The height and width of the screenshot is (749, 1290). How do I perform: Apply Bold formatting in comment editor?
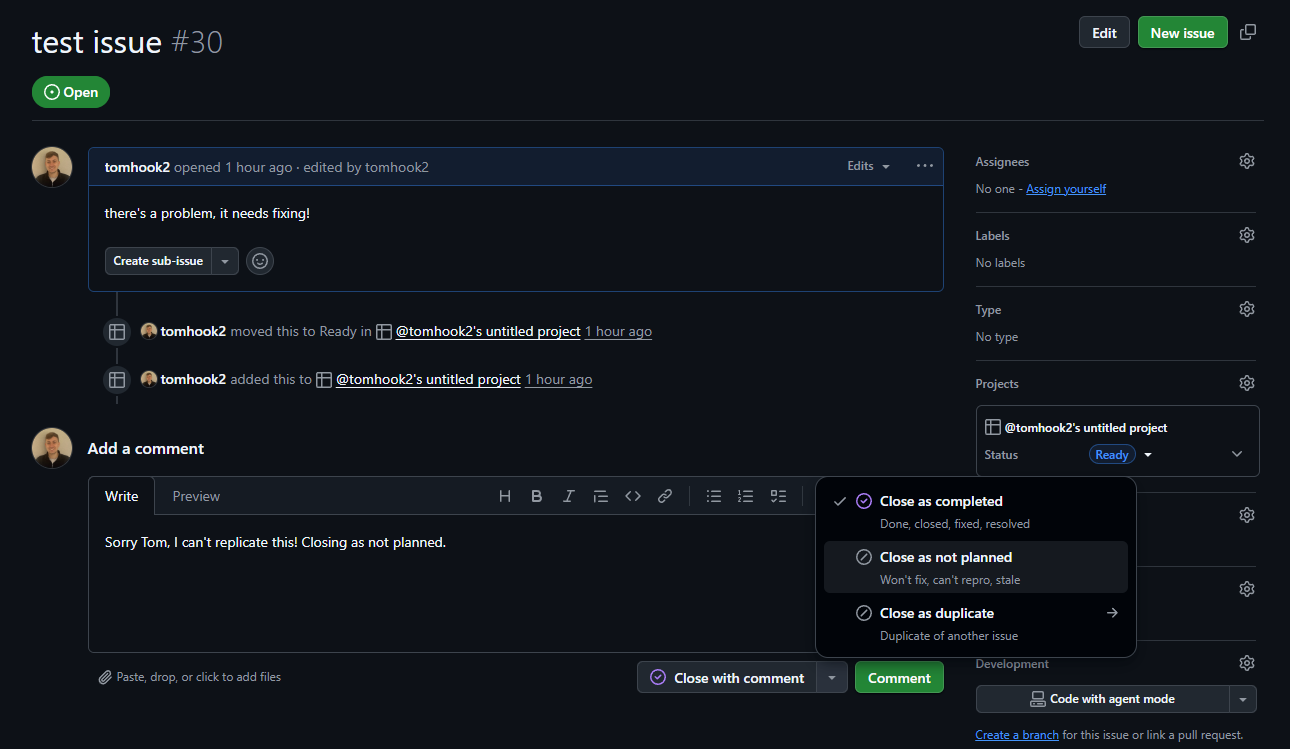(537, 496)
